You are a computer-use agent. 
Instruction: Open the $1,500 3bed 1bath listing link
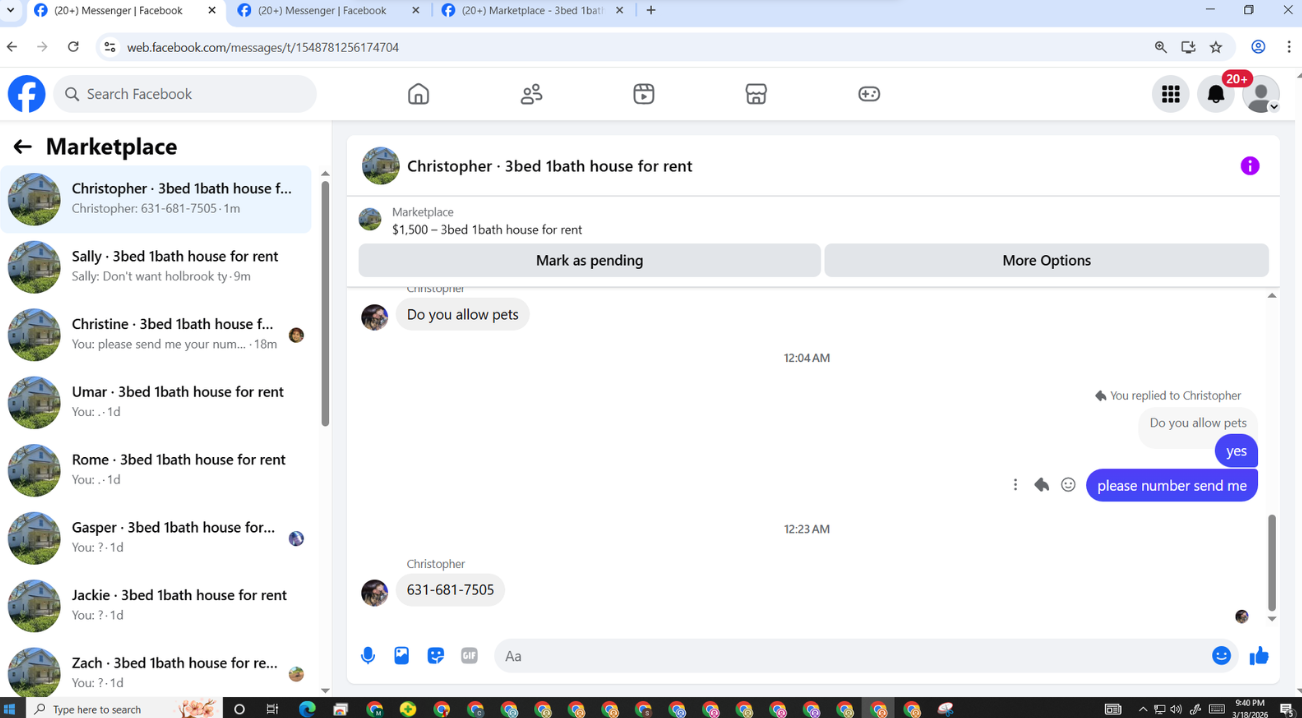[487, 230]
